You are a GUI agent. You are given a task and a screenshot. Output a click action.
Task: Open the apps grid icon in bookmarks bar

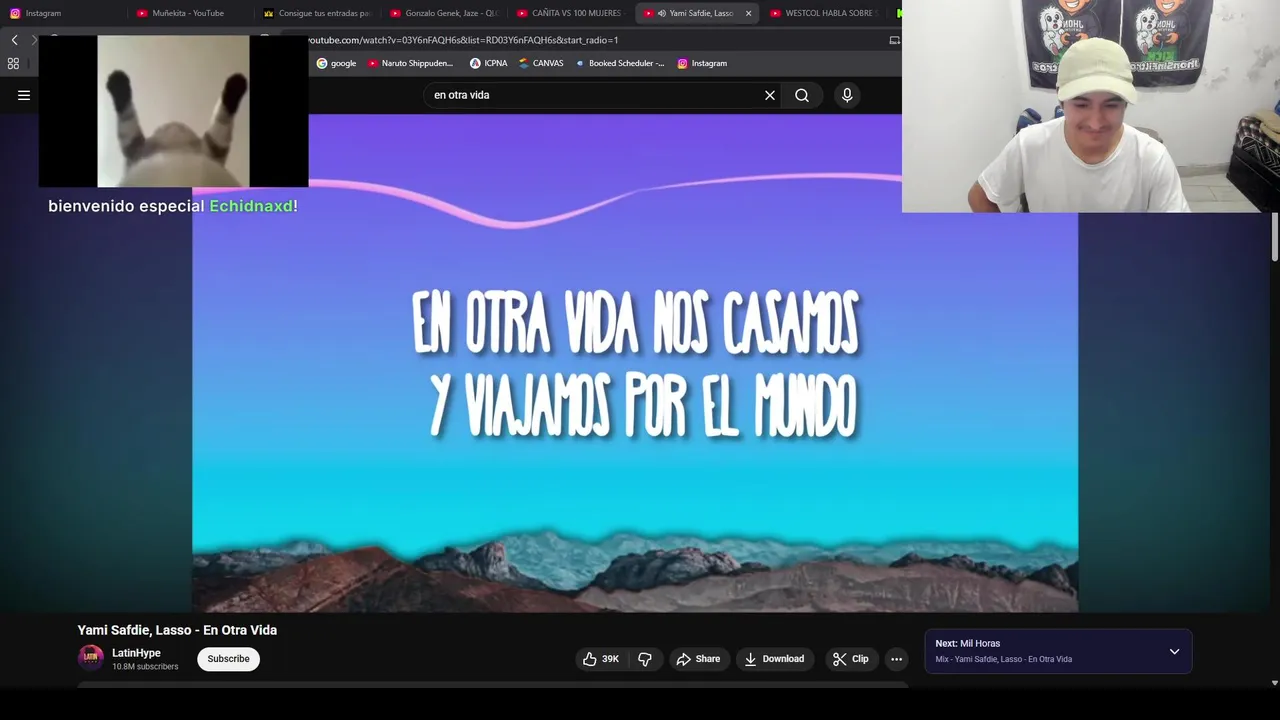pos(13,63)
